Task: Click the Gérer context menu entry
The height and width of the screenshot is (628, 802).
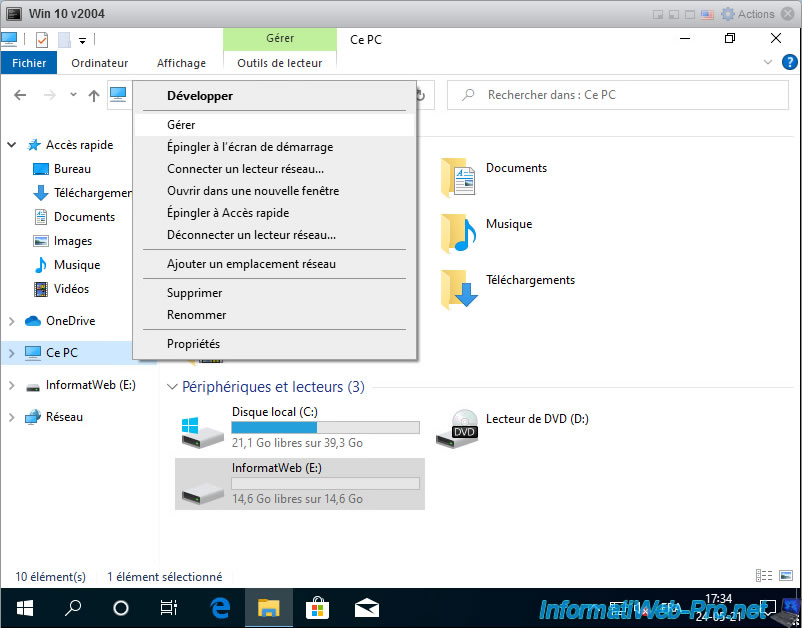Action: [181, 125]
